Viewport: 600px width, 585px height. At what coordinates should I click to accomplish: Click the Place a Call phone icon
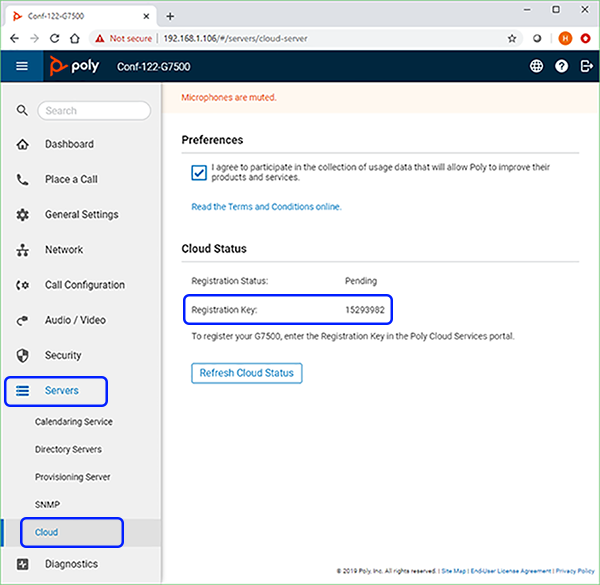click(23, 180)
